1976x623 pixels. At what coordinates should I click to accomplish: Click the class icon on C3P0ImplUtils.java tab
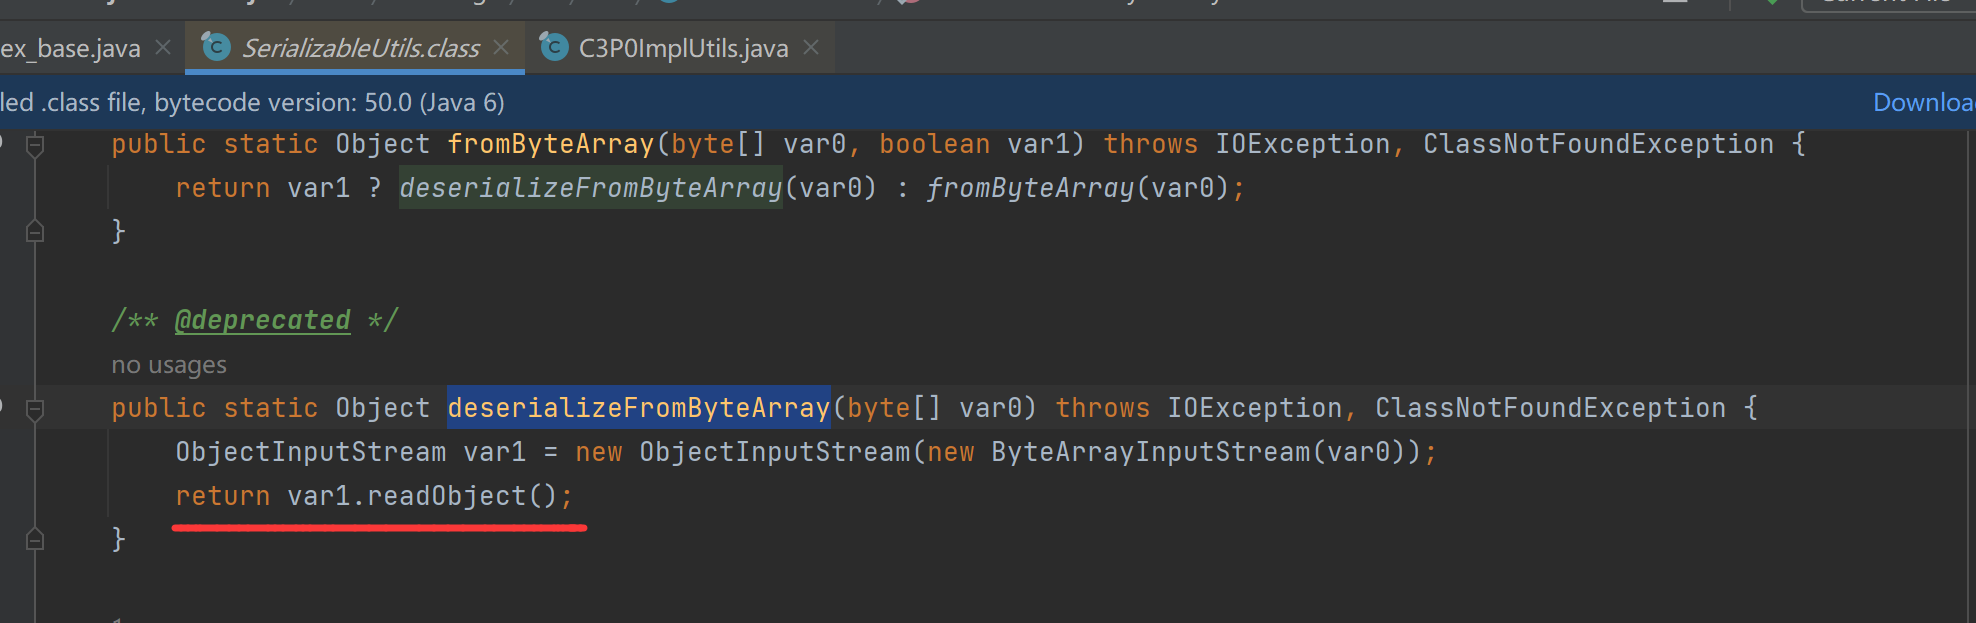point(554,47)
